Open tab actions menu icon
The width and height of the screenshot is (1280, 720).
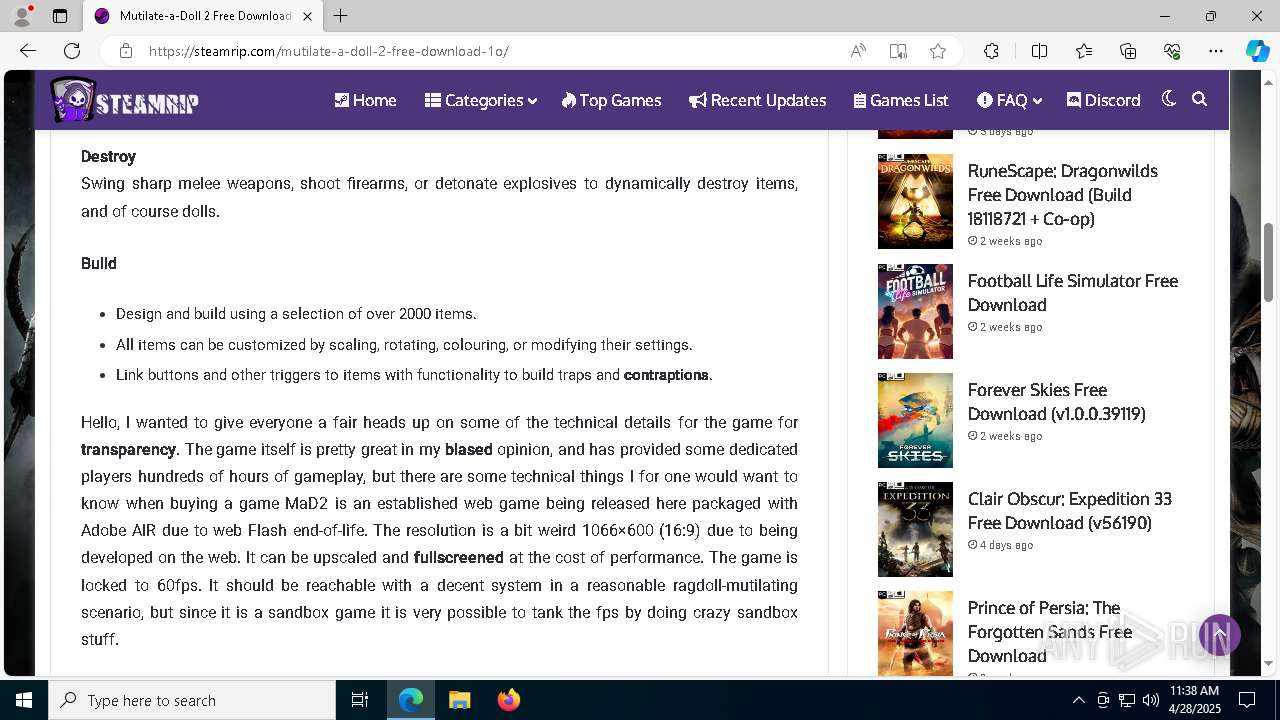click(60, 16)
